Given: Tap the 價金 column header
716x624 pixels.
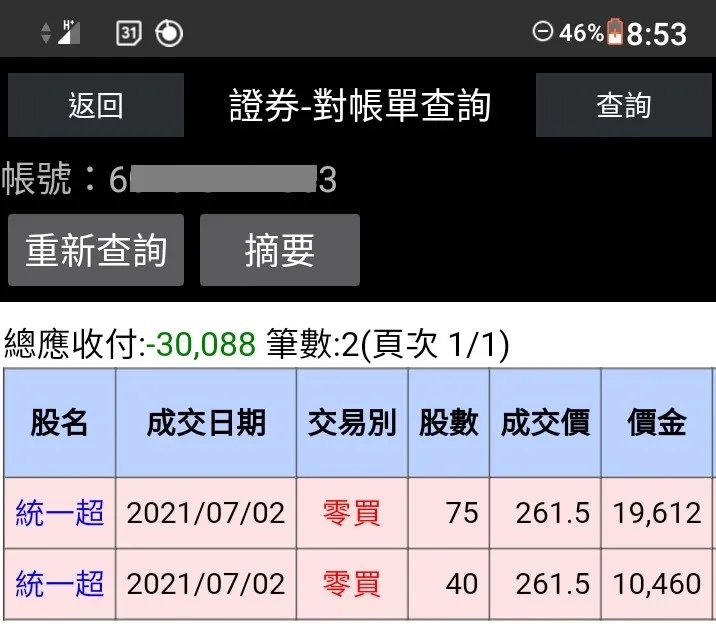Looking at the screenshot, I should pos(657,423).
